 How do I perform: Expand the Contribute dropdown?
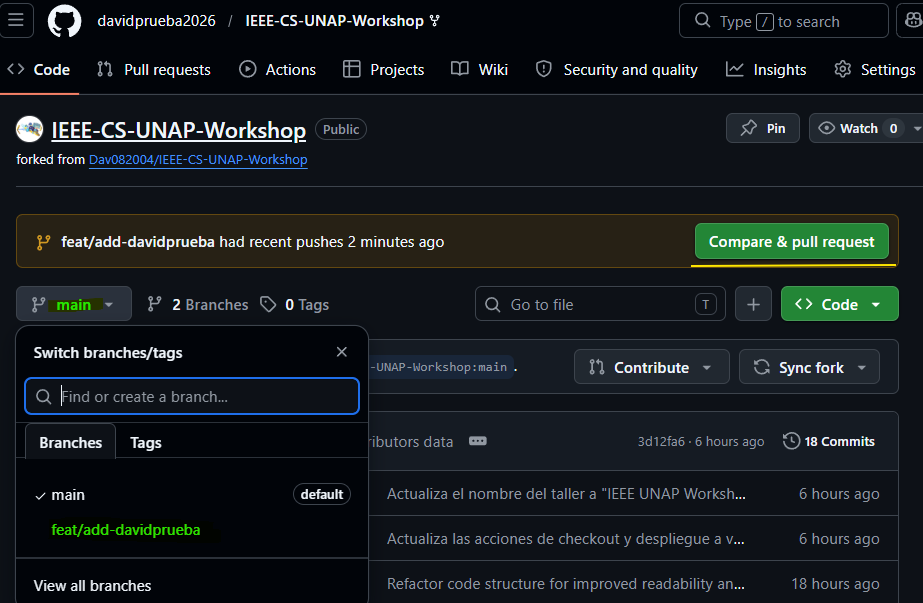[652, 367]
